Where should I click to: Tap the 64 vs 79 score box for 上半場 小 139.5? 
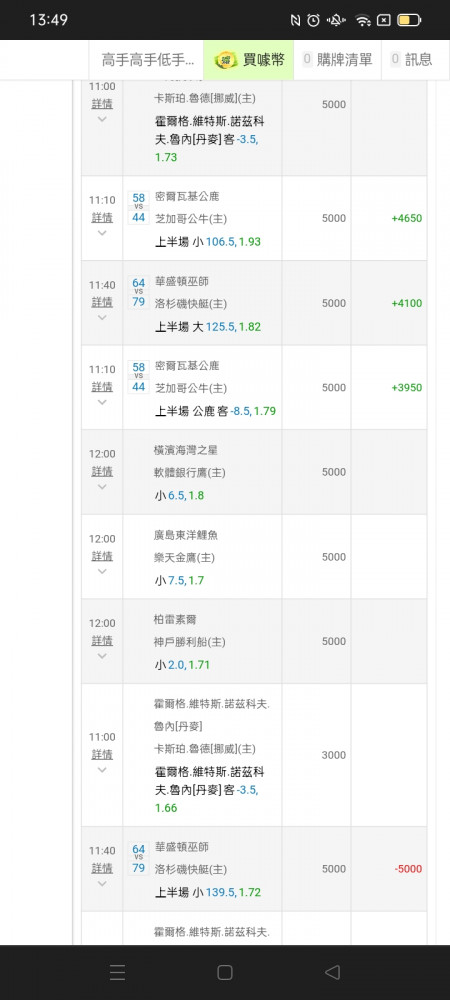coord(139,858)
